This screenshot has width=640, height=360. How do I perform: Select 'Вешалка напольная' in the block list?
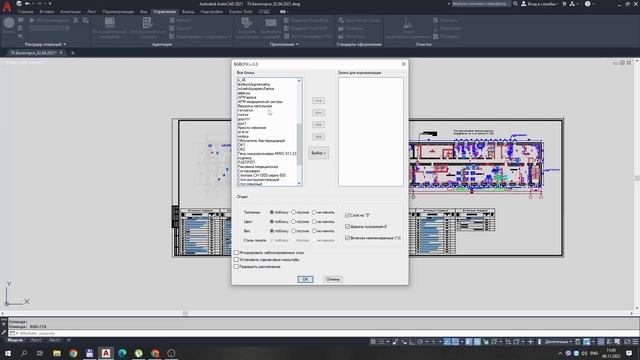tap(255, 106)
